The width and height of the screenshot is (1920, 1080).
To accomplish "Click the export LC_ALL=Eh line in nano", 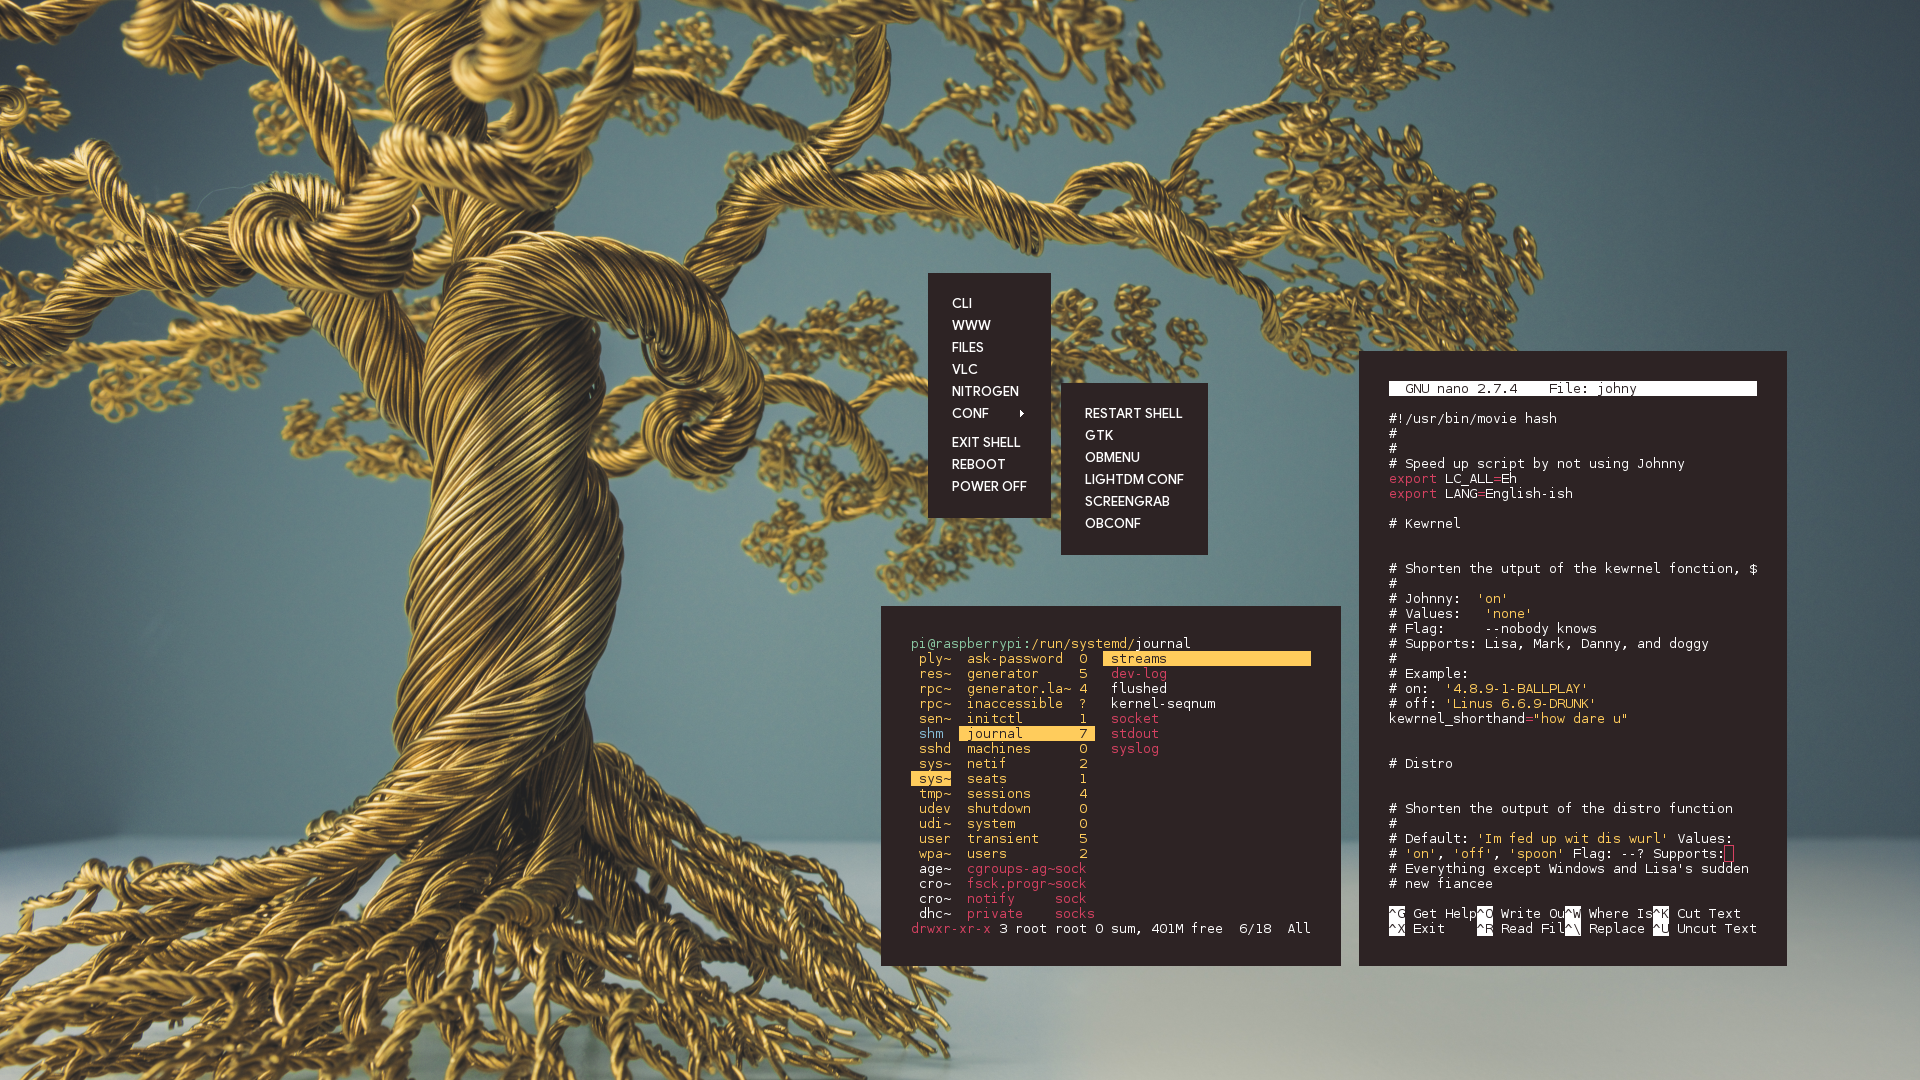I will pyautogui.click(x=1453, y=478).
